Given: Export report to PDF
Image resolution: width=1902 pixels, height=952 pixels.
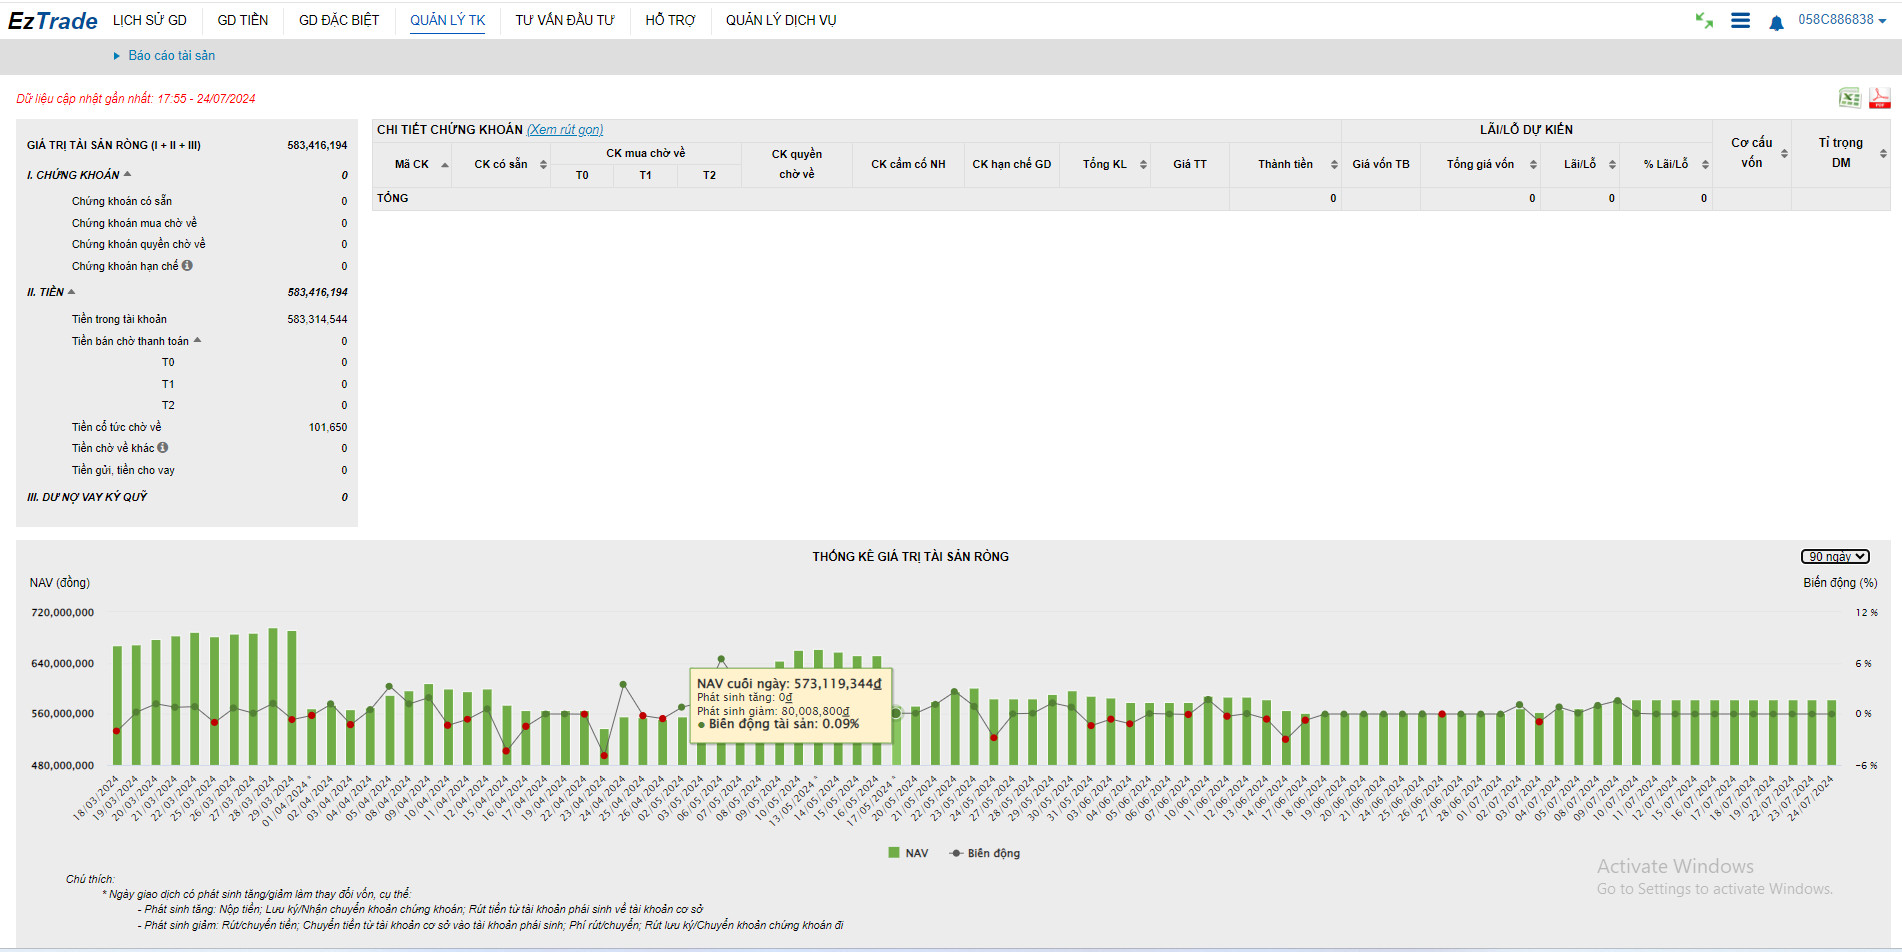Looking at the screenshot, I should (1879, 98).
